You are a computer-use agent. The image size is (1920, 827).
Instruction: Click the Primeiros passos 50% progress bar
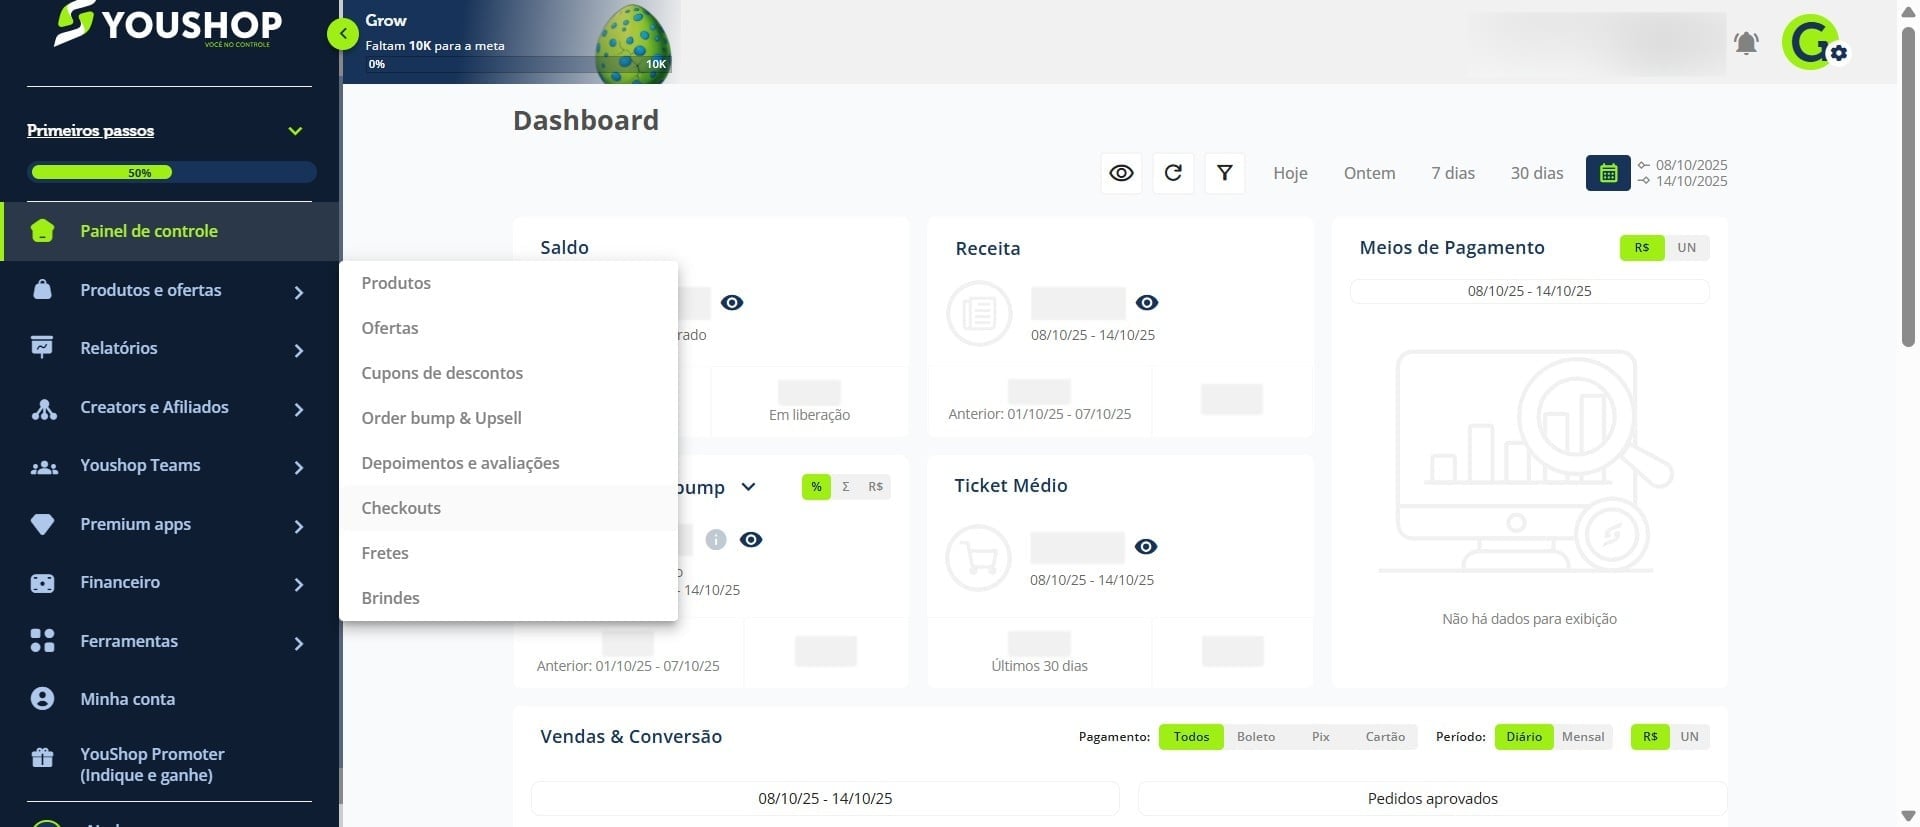click(172, 172)
